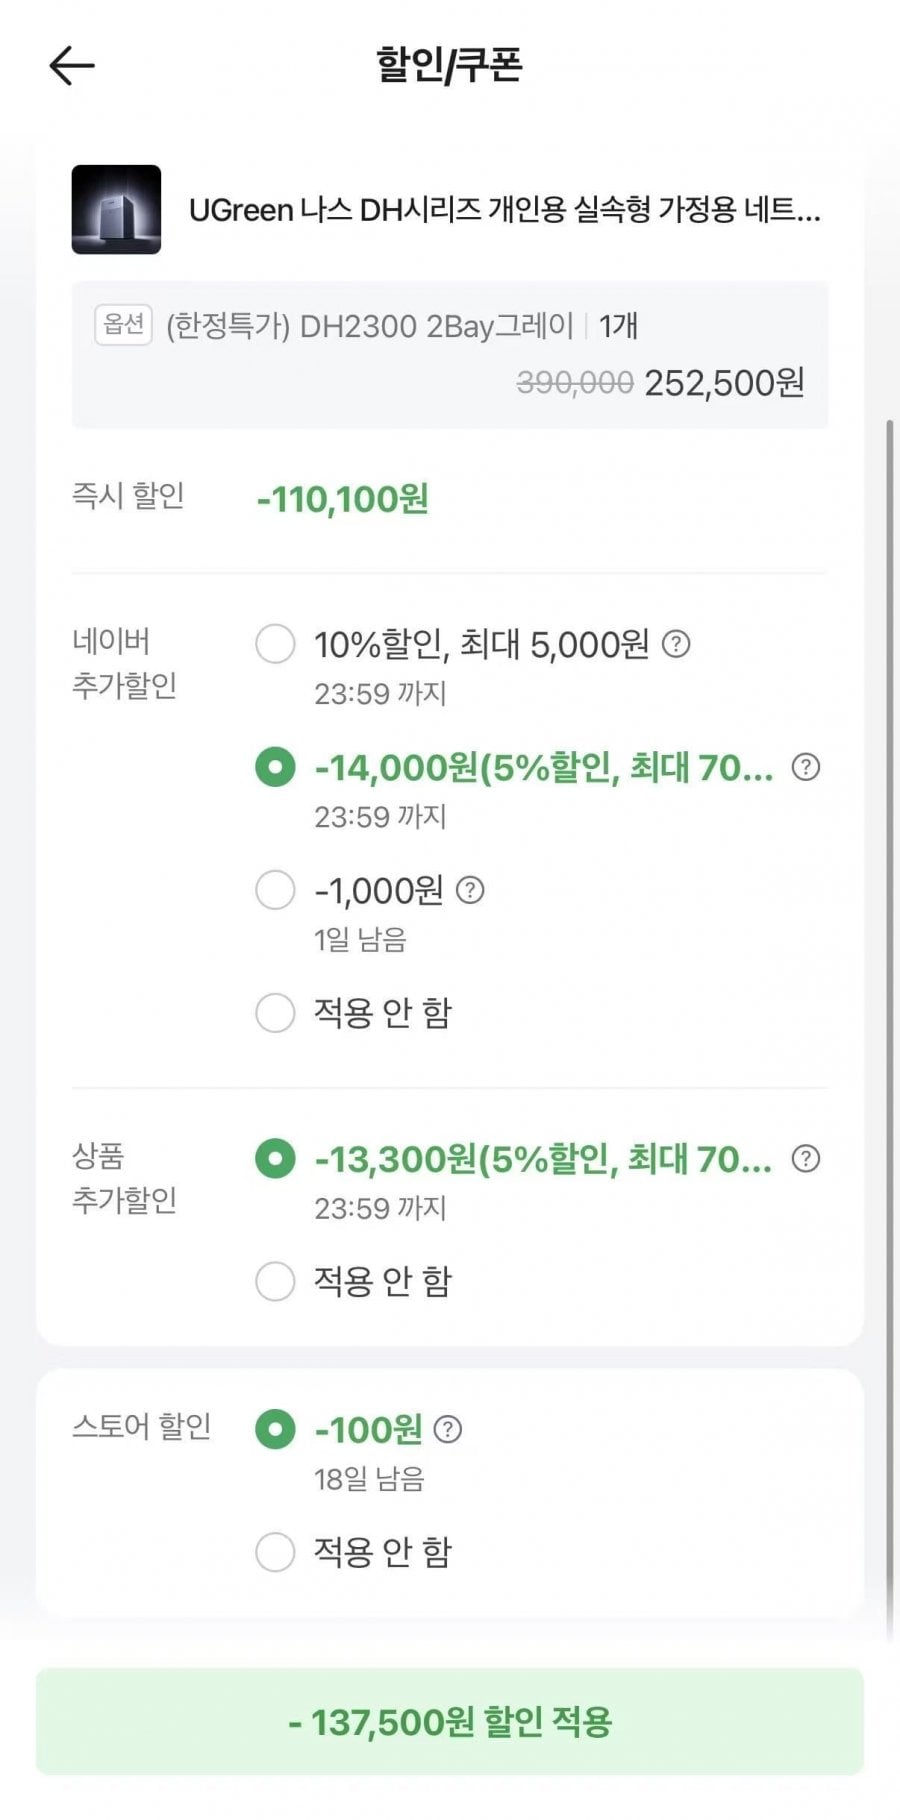Open help icon beside -14,000원 coupon
This screenshot has height=1820, width=900.
coord(806,767)
